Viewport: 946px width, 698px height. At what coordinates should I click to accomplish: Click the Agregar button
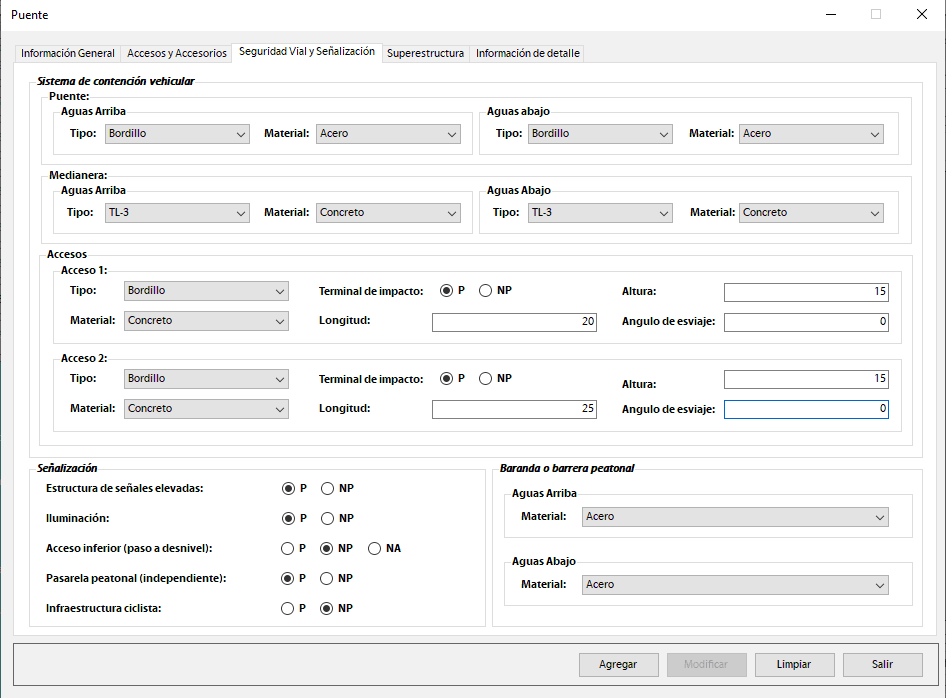[618, 665]
